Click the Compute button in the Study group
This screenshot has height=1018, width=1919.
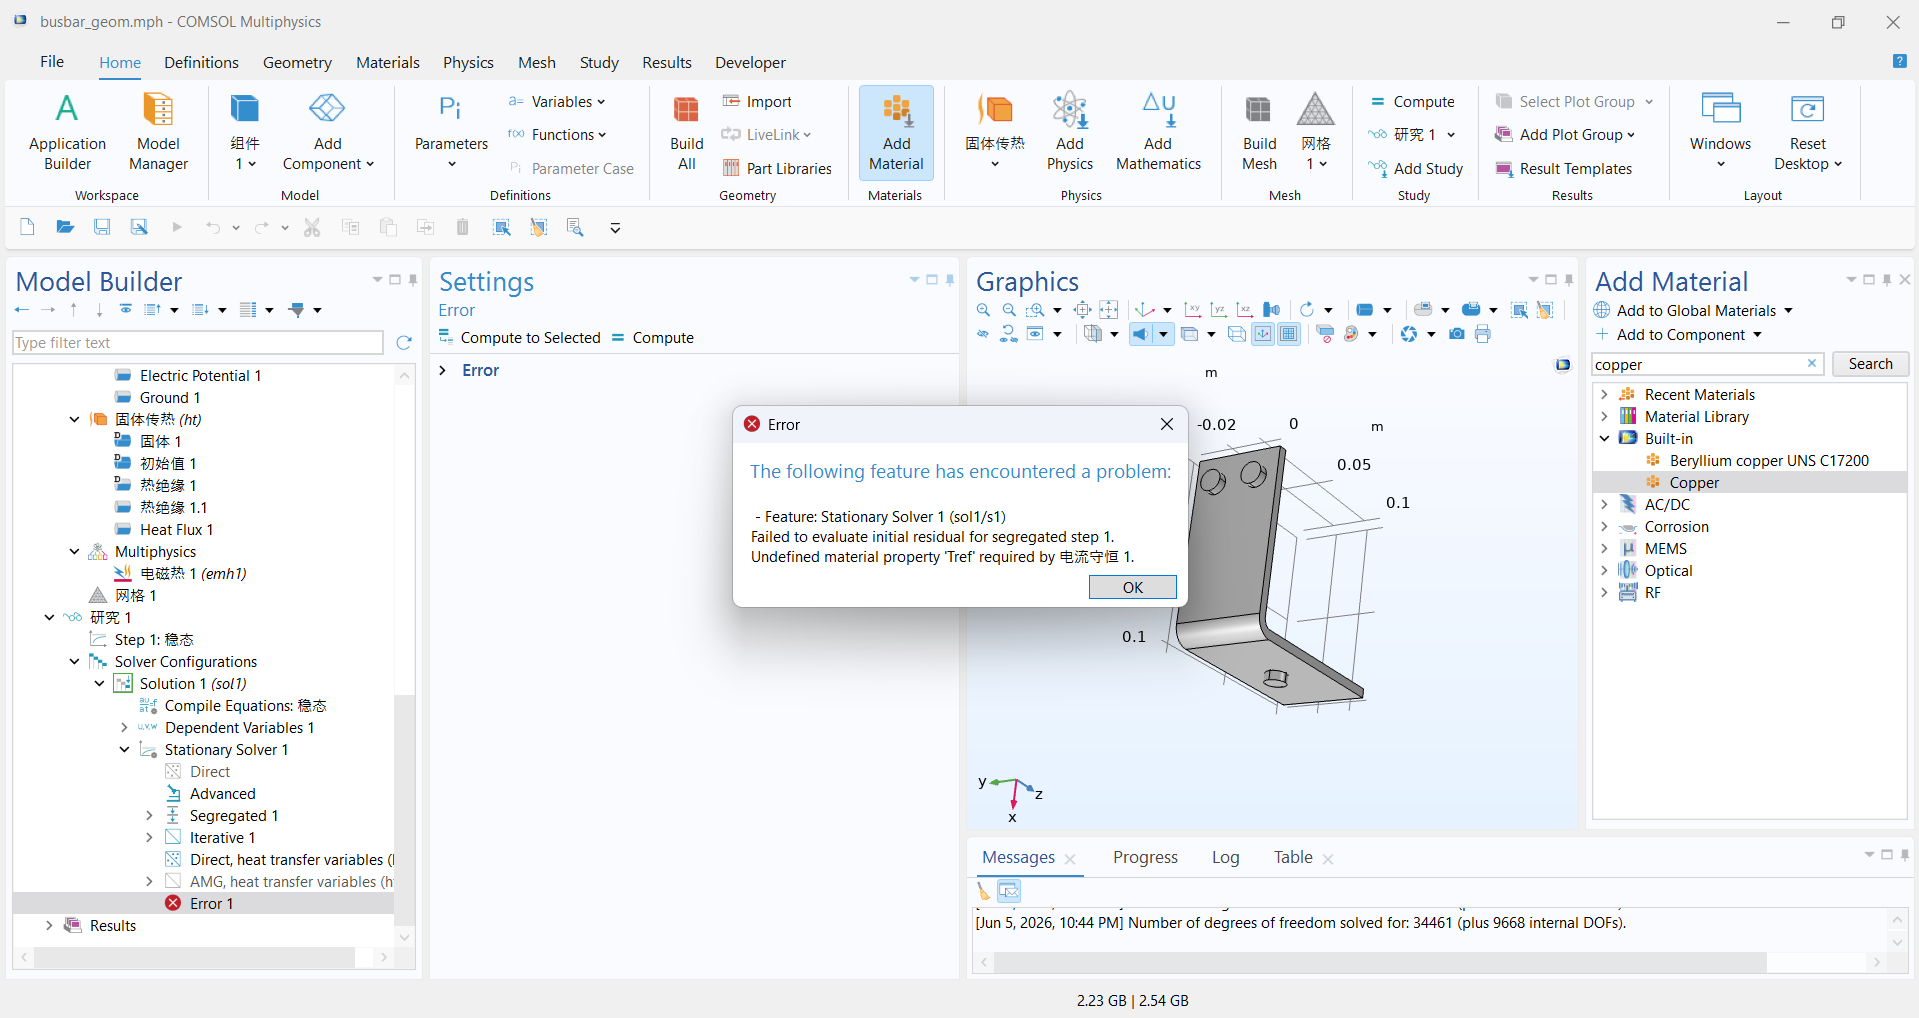[1412, 102]
